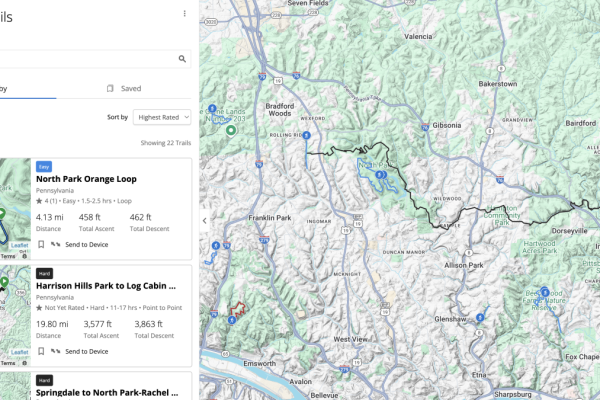Select the Beechwood Farms Nature Reserve marker

point(545,292)
